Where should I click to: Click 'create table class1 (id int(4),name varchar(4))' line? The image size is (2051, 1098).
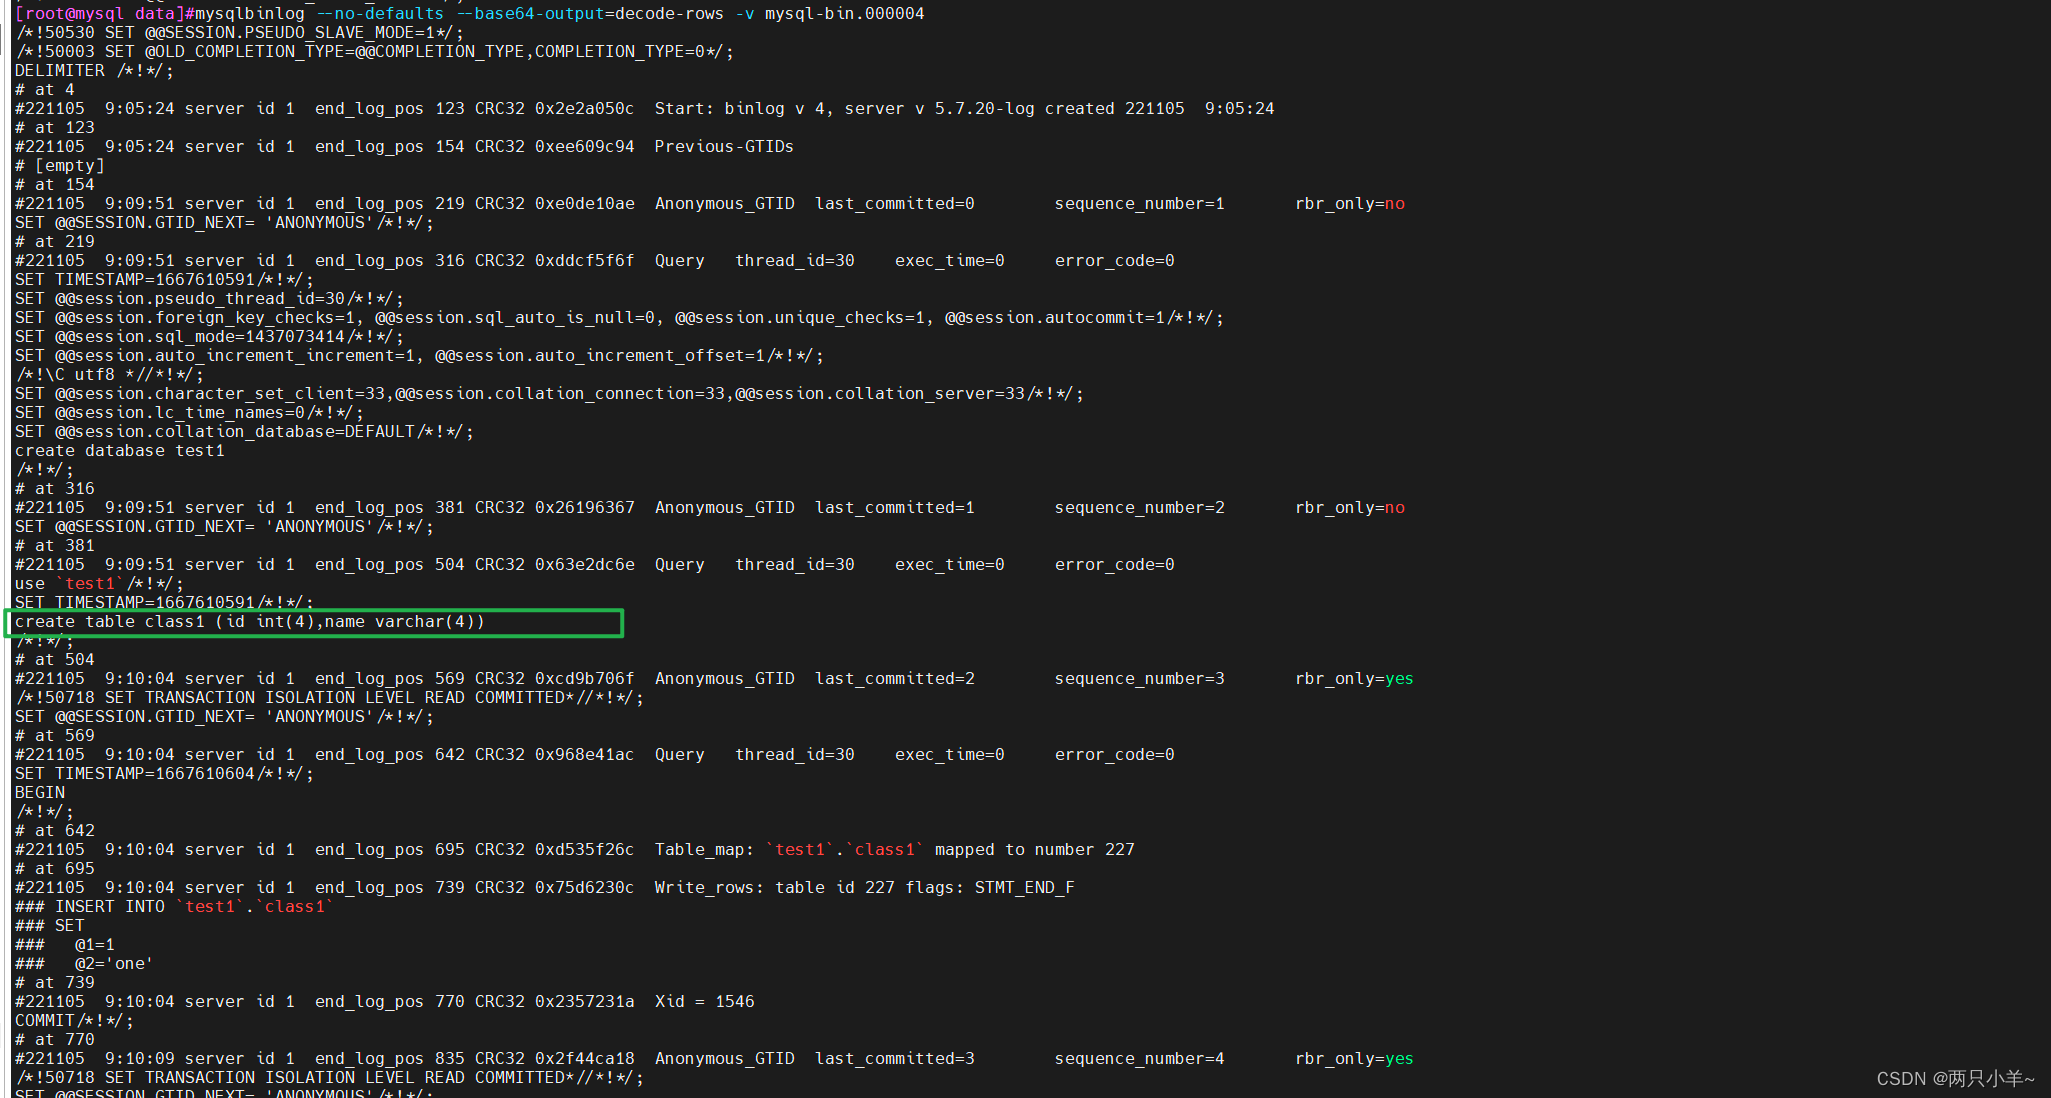[x=249, y=621]
